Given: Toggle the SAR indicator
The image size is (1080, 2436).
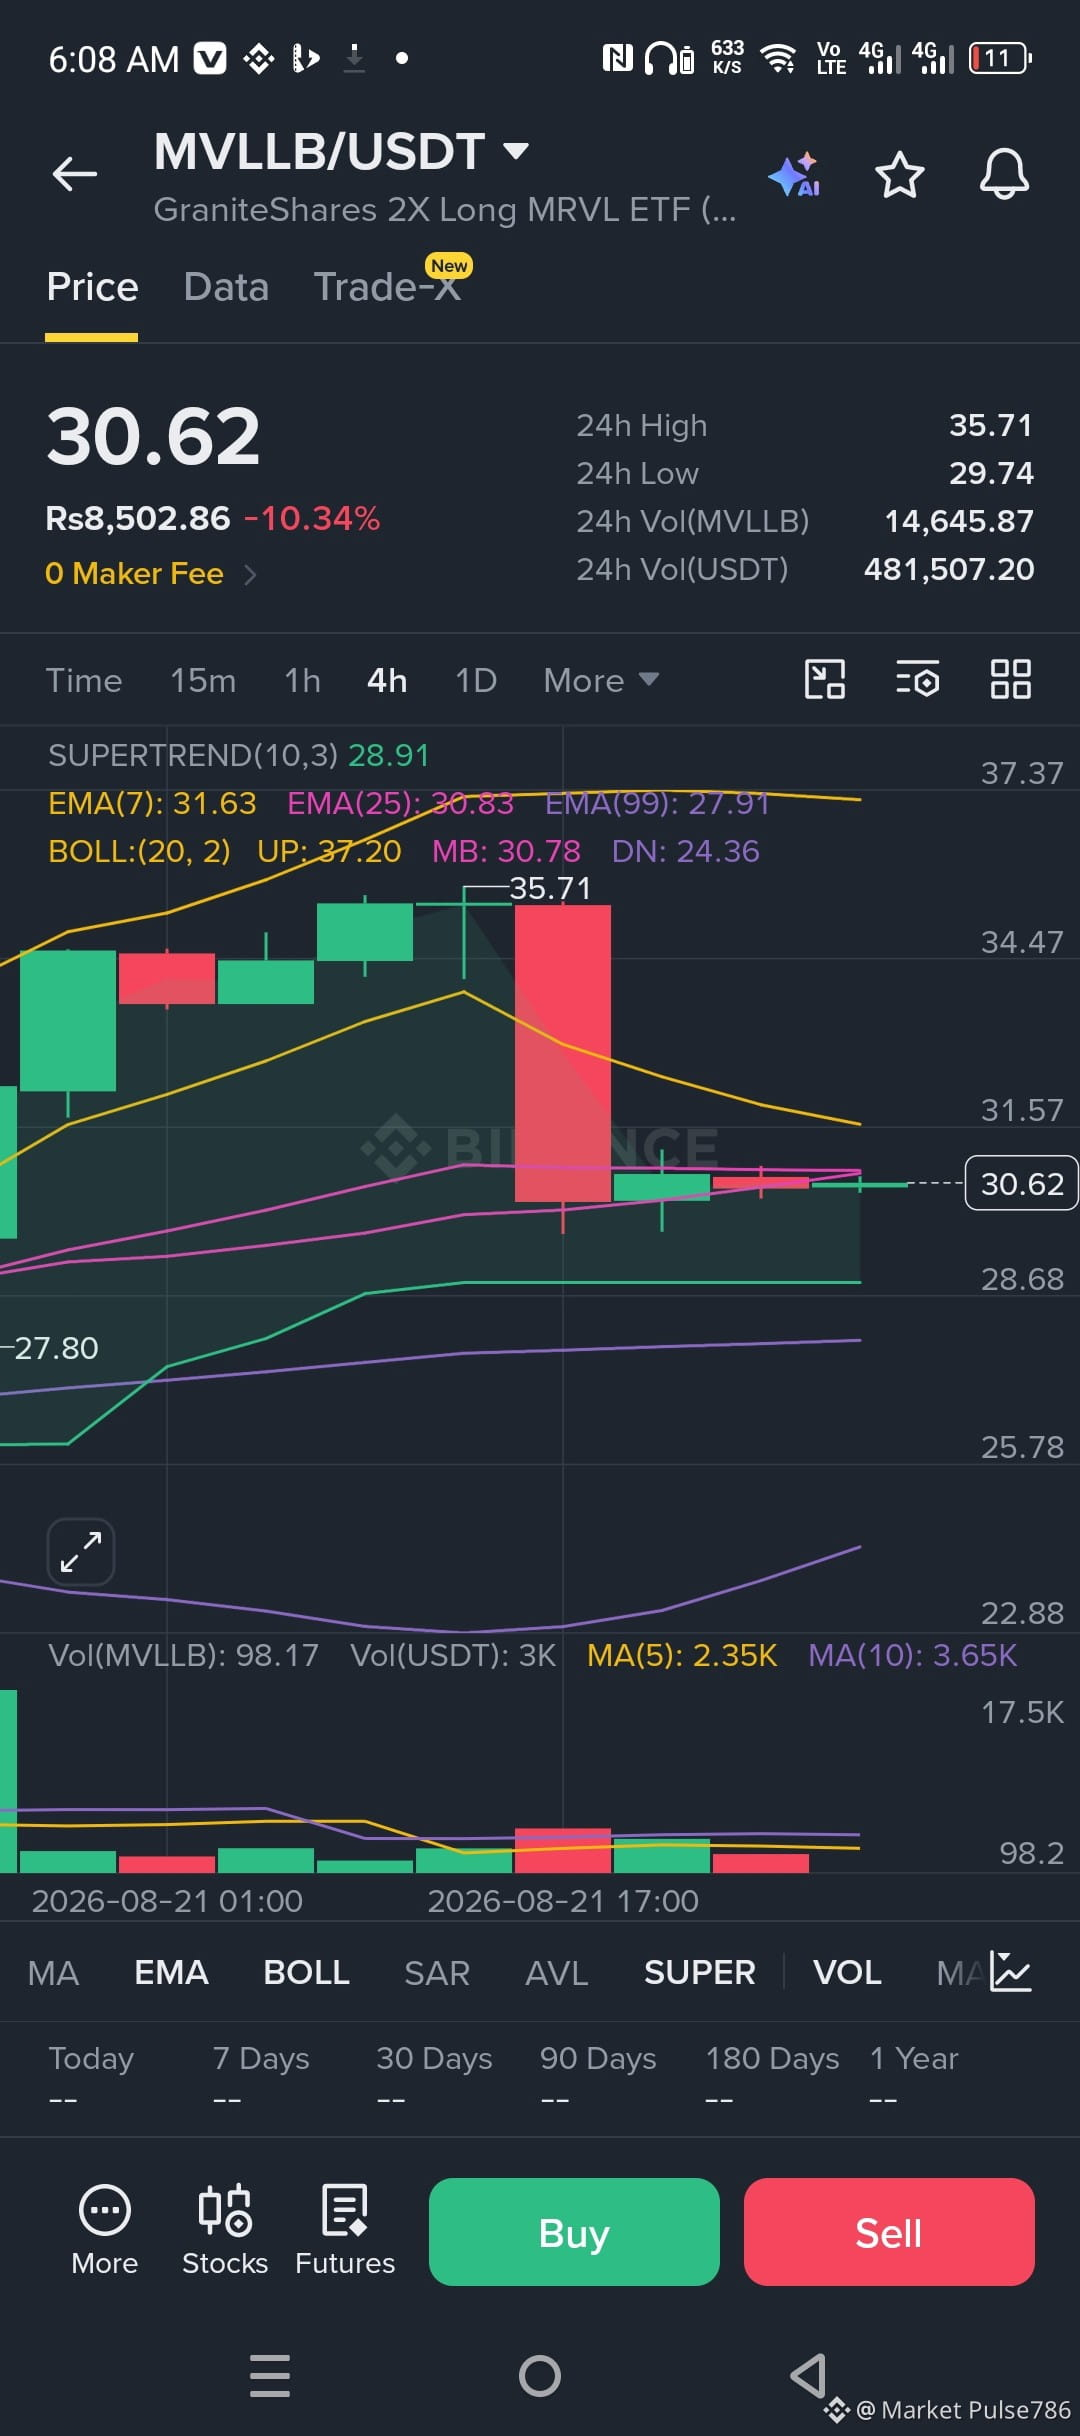Looking at the screenshot, I should (x=437, y=1973).
